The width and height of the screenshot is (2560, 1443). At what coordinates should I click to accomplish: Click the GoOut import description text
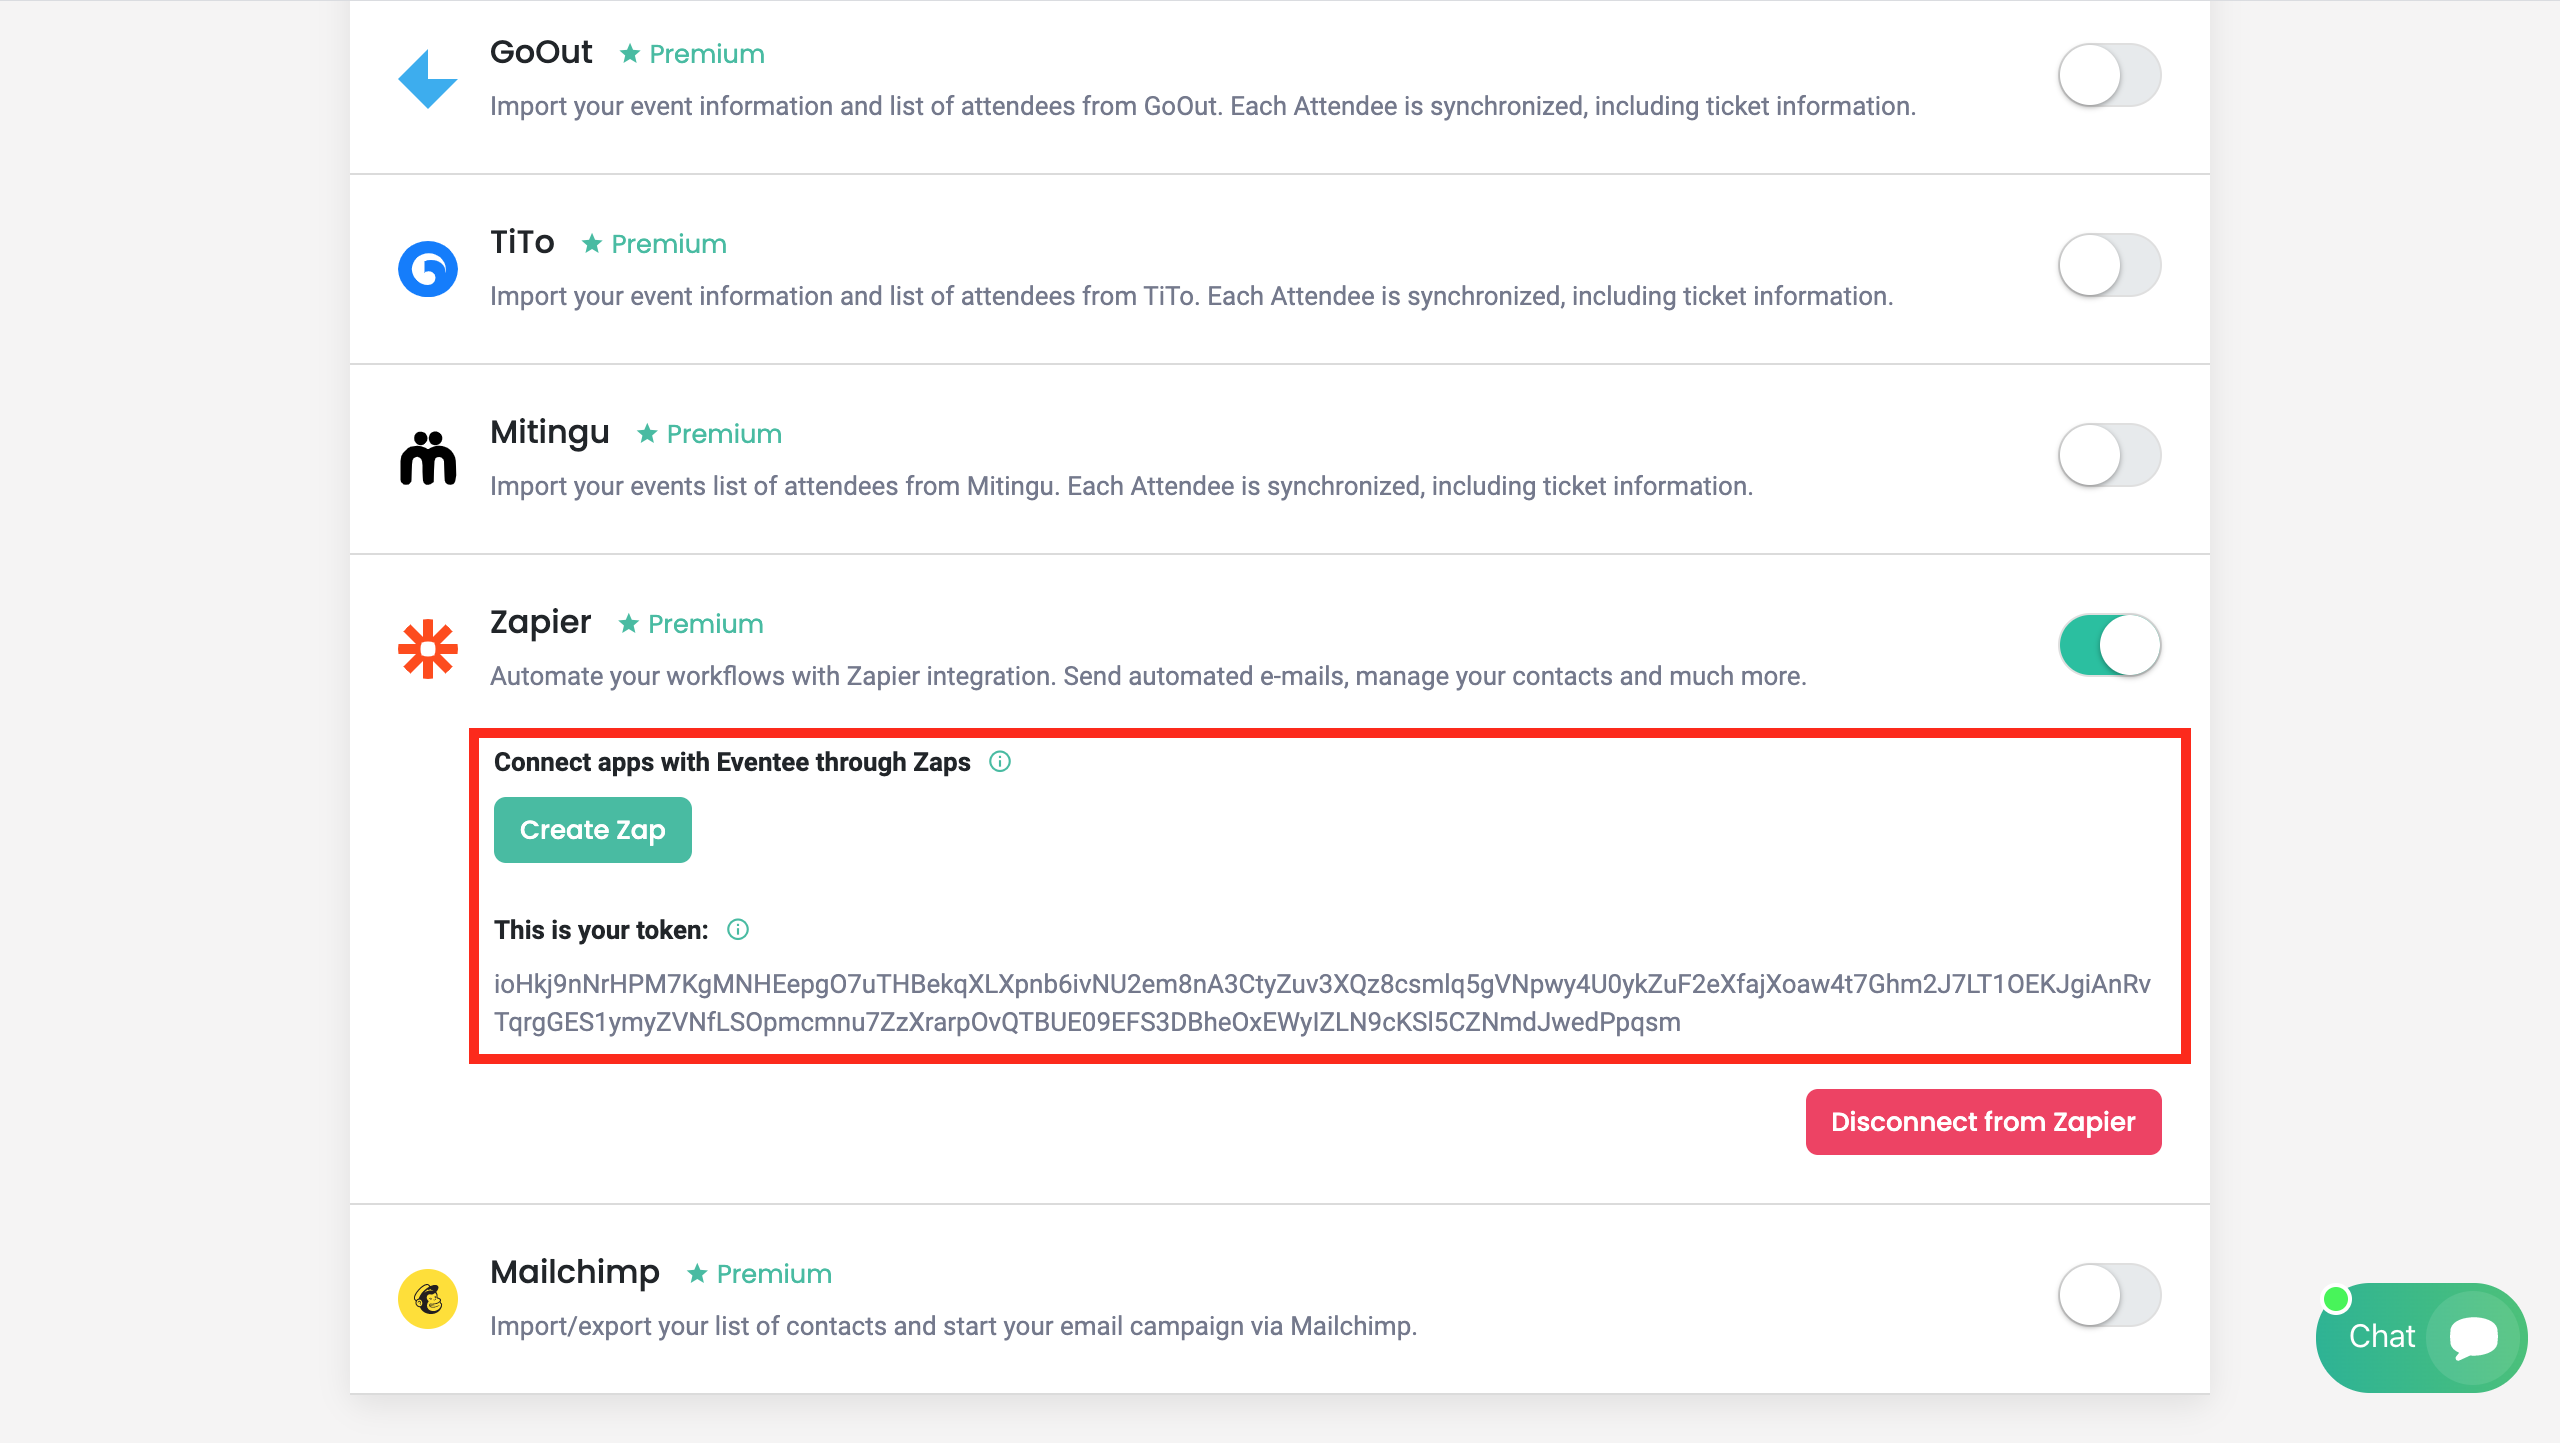[1203, 106]
